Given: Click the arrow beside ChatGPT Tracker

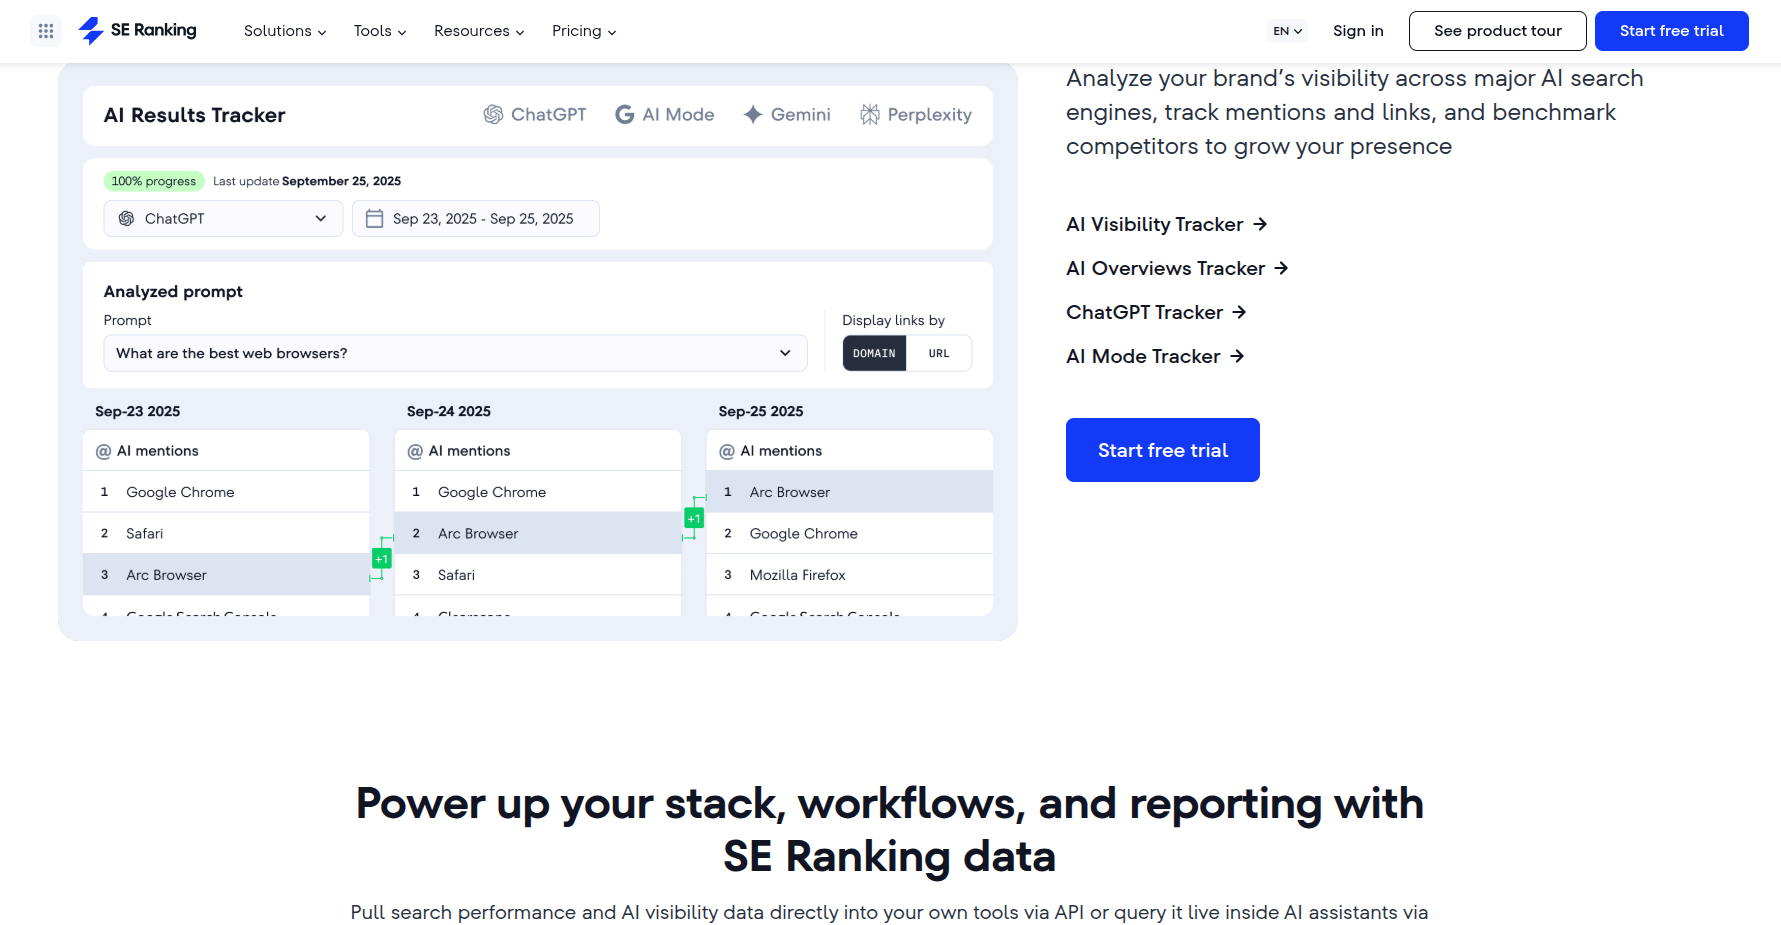Looking at the screenshot, I should 1239,312.
